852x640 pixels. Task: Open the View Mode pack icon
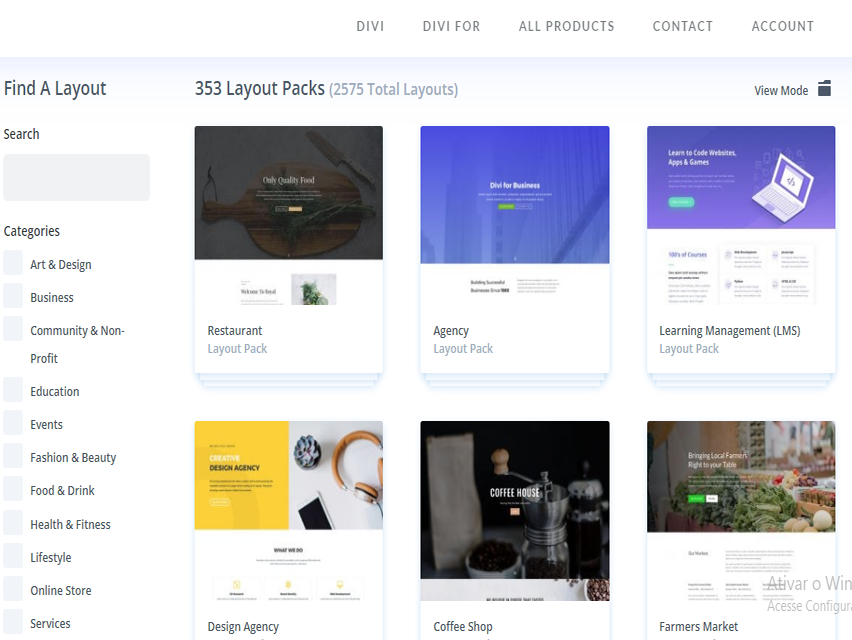[x=824, y=88]
